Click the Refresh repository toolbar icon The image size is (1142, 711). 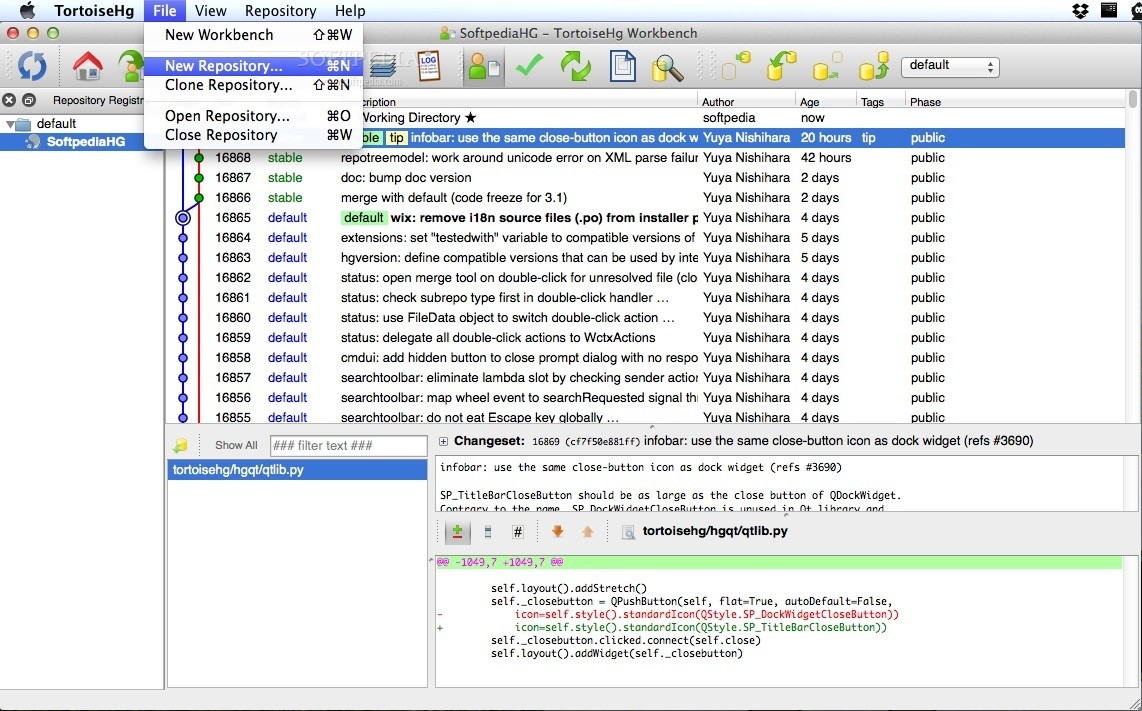(32, 66)
